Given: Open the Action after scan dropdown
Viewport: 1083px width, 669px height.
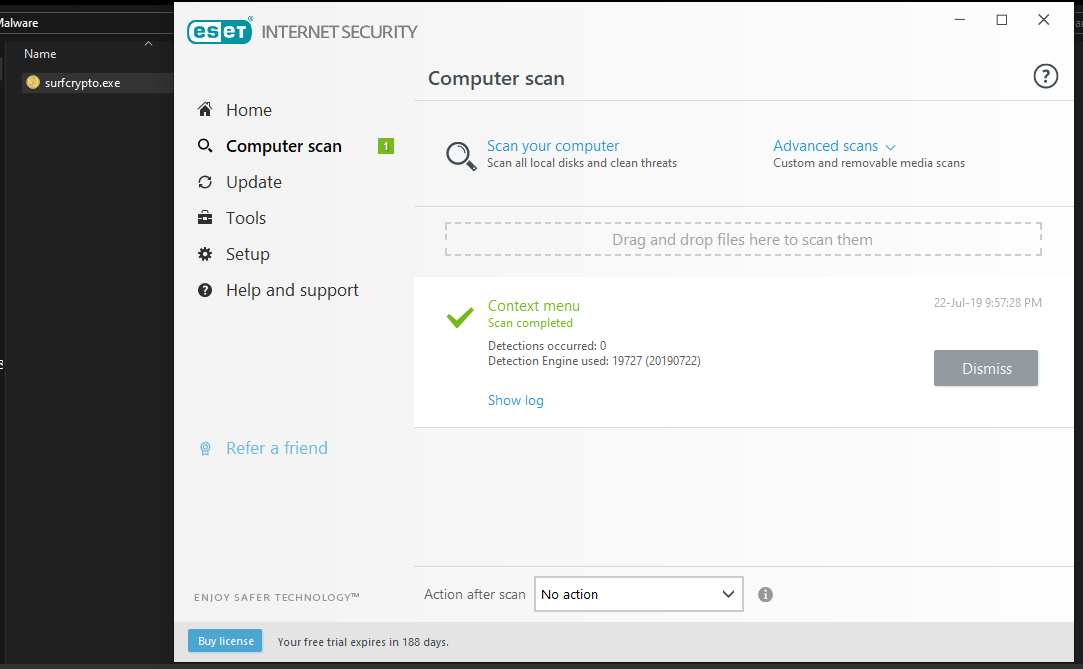Looking at the screenshot, I should click(638, 594).
